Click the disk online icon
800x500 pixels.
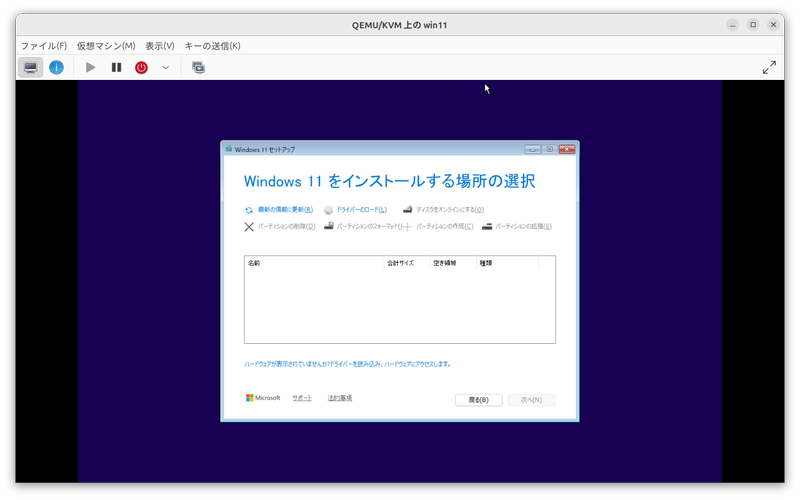pos(407,209)
